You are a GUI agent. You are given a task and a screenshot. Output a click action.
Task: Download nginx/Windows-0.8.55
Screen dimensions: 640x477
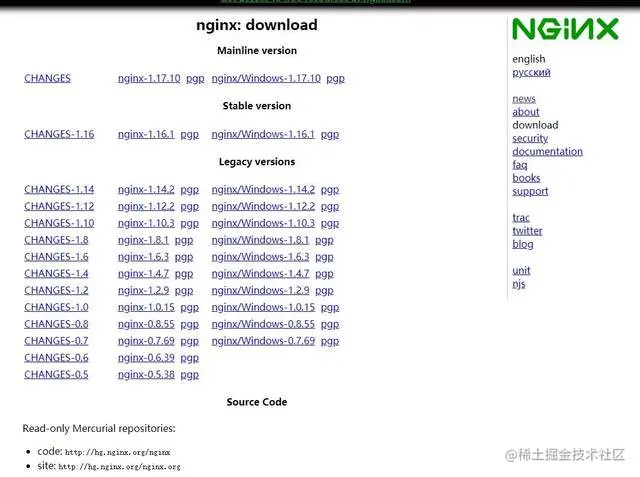[x=263, y=324]
